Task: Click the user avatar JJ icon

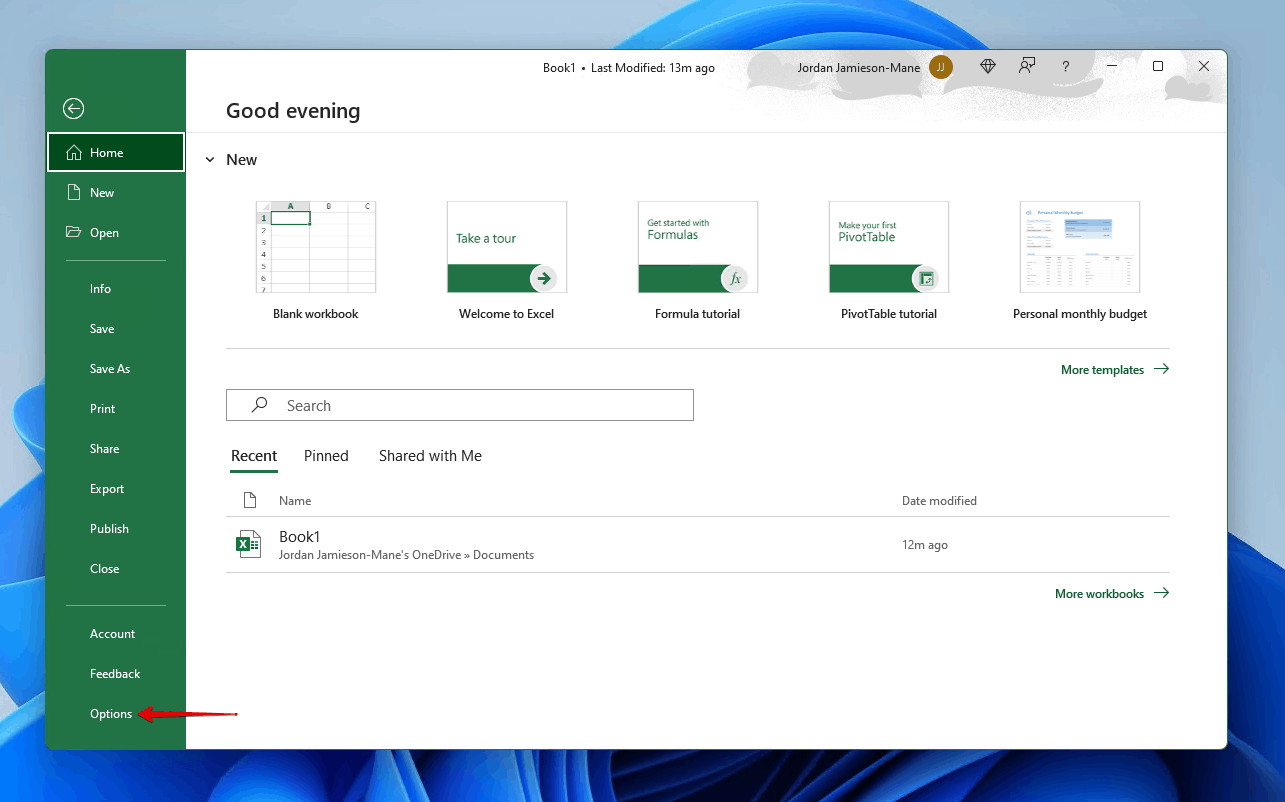Action: (940, 67)
